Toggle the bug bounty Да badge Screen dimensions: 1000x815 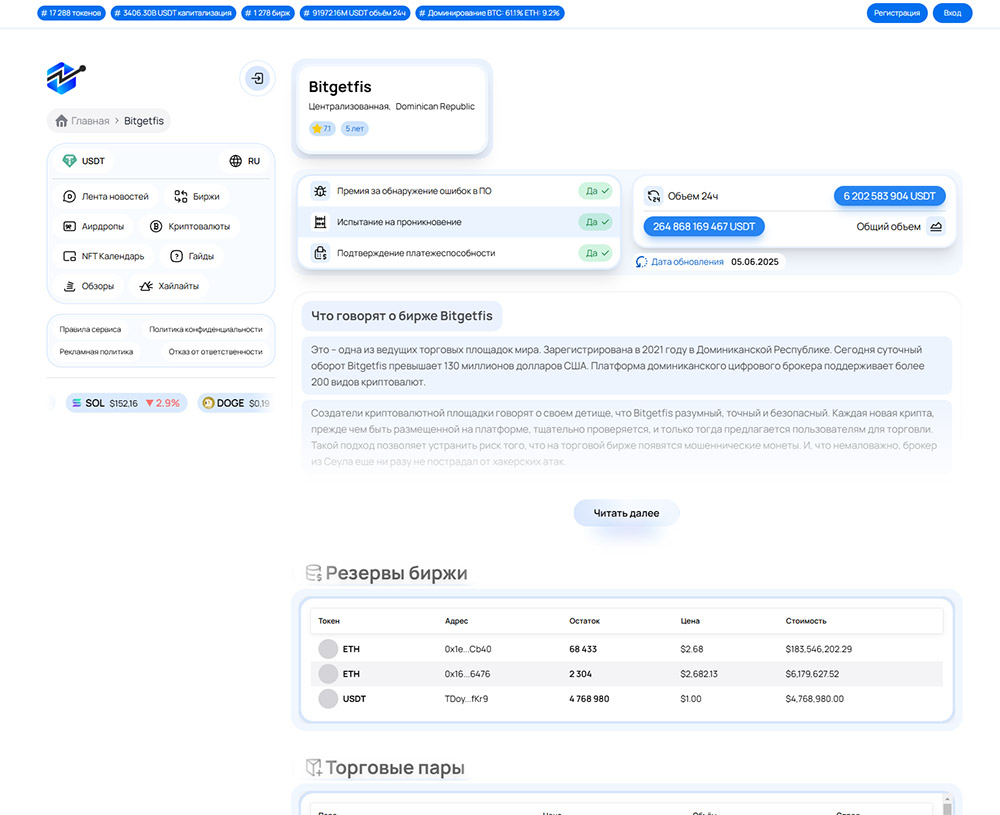point(596,191)
